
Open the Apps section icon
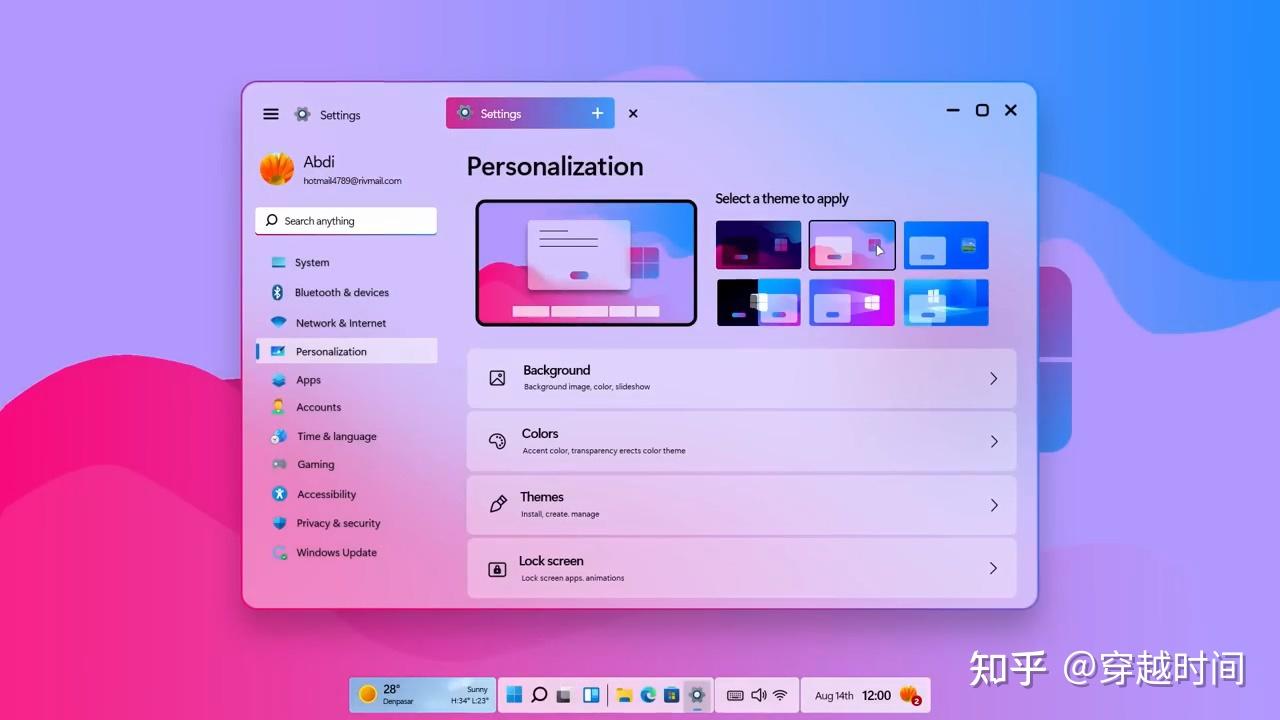(278, 379)
